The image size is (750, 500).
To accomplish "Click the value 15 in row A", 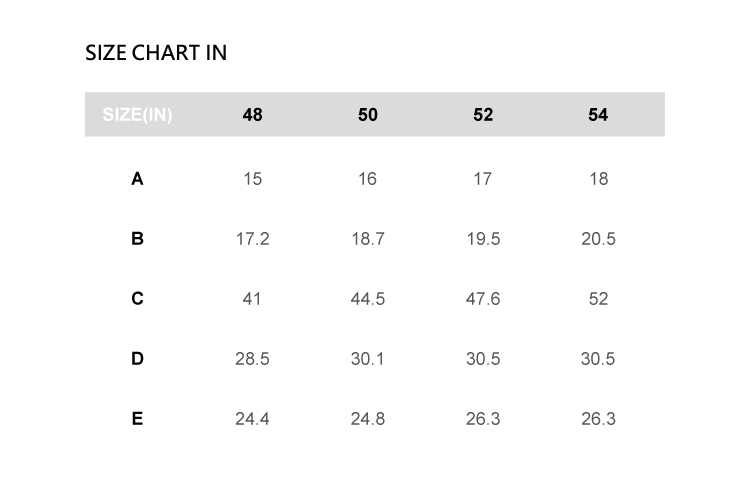I will point(252,179).
